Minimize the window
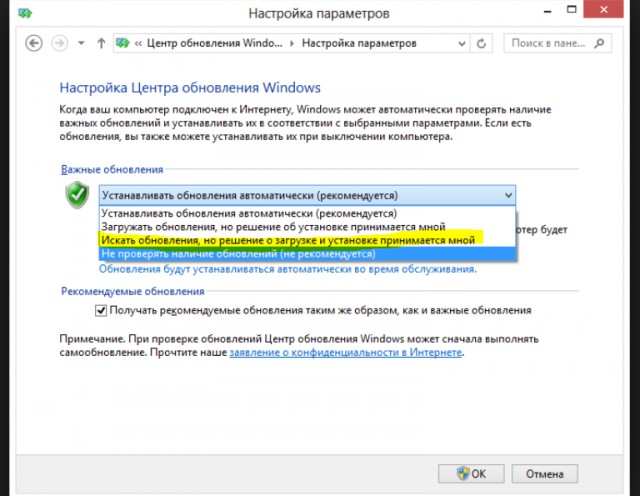 [x=547, y=11]
